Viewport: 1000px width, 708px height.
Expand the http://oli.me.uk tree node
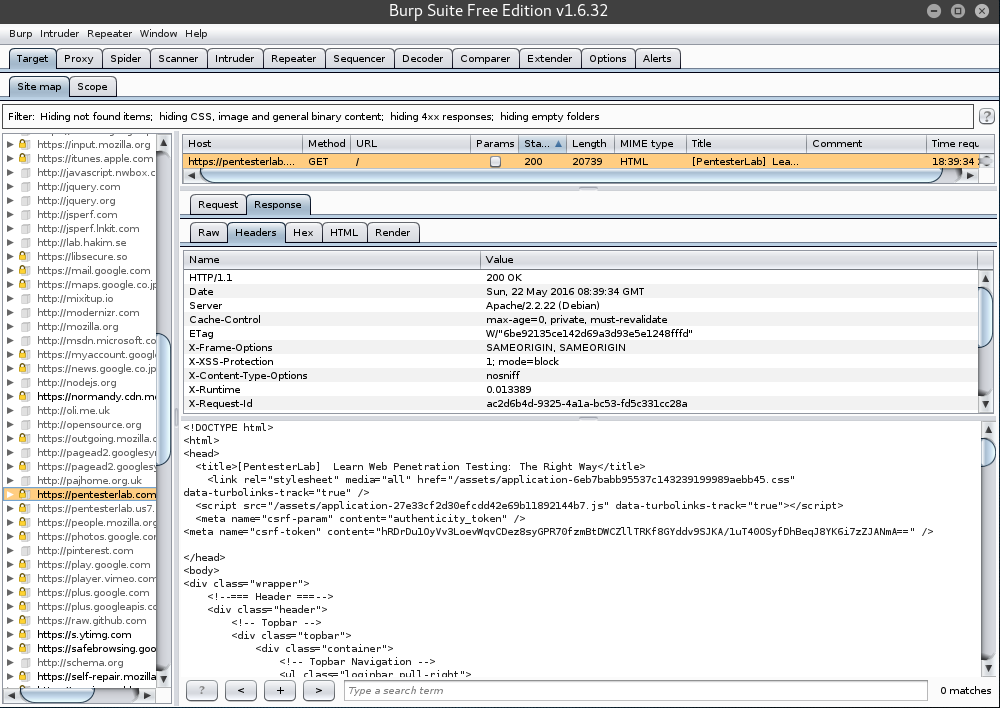10,411
